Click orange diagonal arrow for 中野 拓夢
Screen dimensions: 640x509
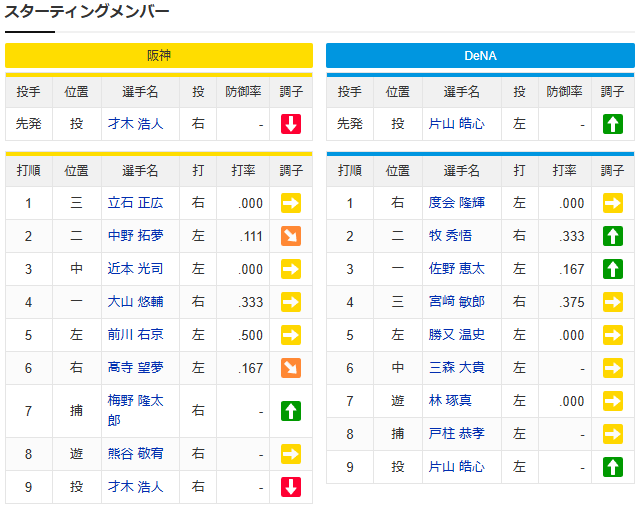(291, 236)
